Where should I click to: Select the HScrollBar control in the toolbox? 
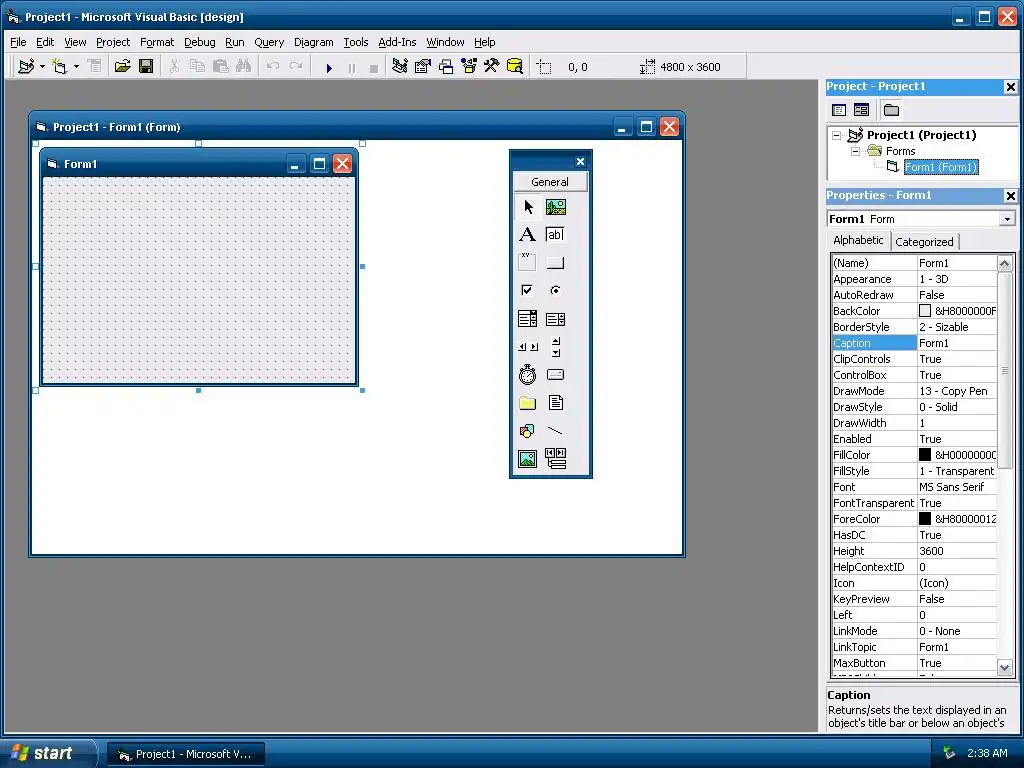coord(528,347)
